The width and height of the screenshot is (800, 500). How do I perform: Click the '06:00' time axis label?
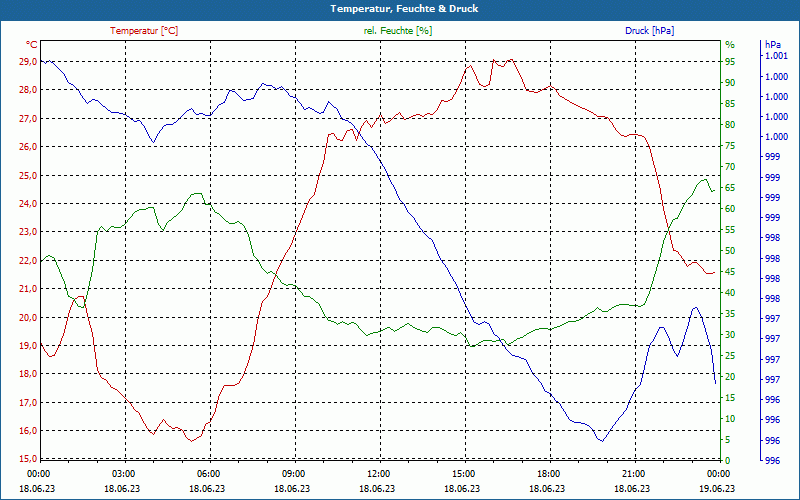(x=209, y=473)
